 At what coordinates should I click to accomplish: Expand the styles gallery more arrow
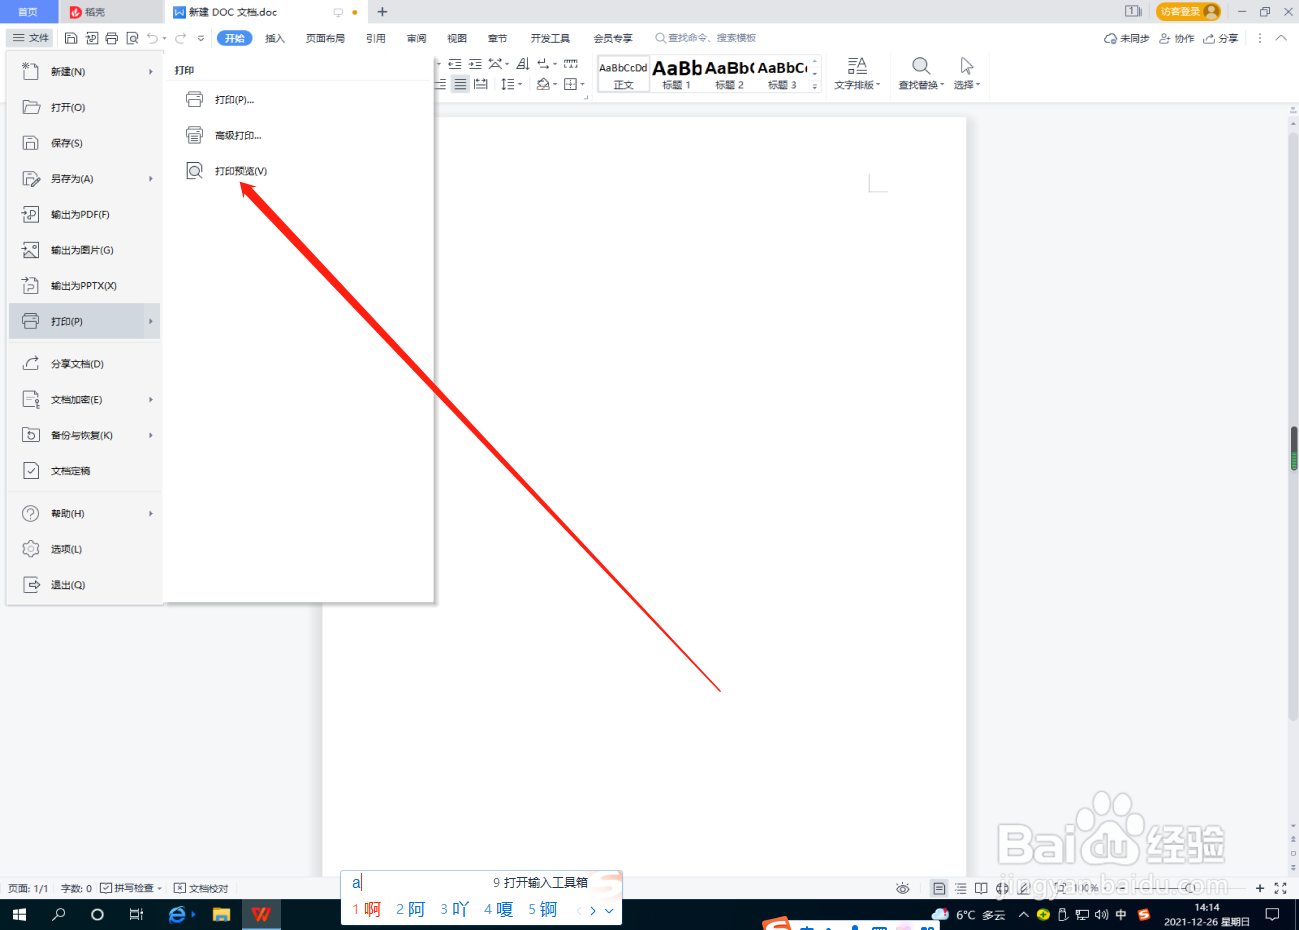815,86
